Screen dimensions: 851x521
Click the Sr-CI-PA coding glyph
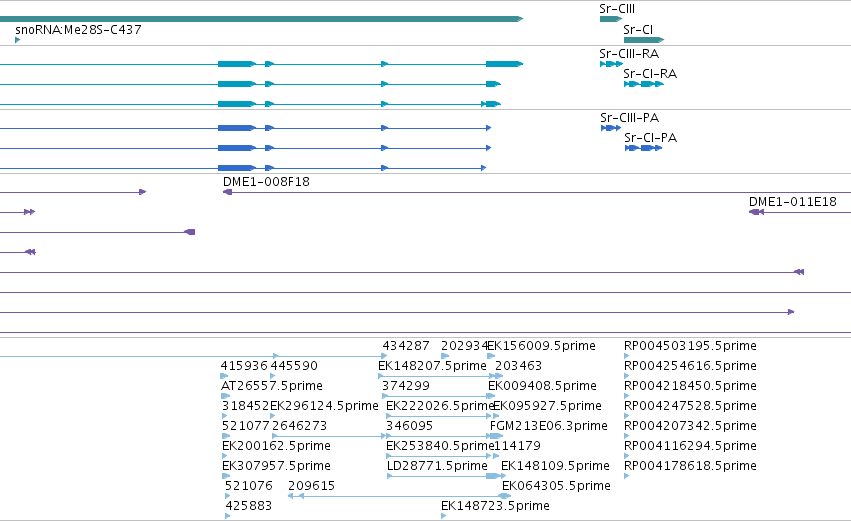pyautogui.click(x=643, y=148)
